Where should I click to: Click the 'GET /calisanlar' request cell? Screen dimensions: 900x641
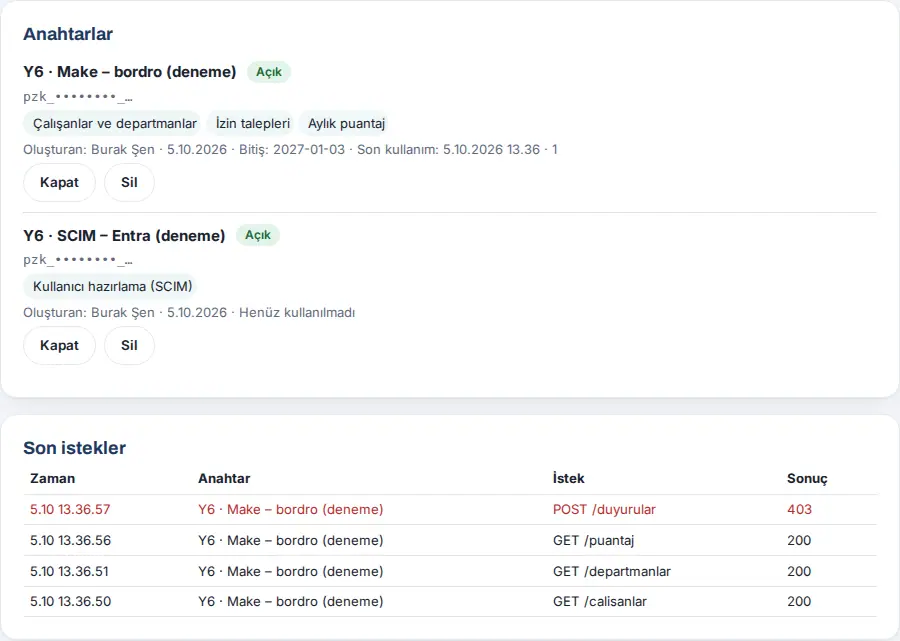[x=600, y=601]
